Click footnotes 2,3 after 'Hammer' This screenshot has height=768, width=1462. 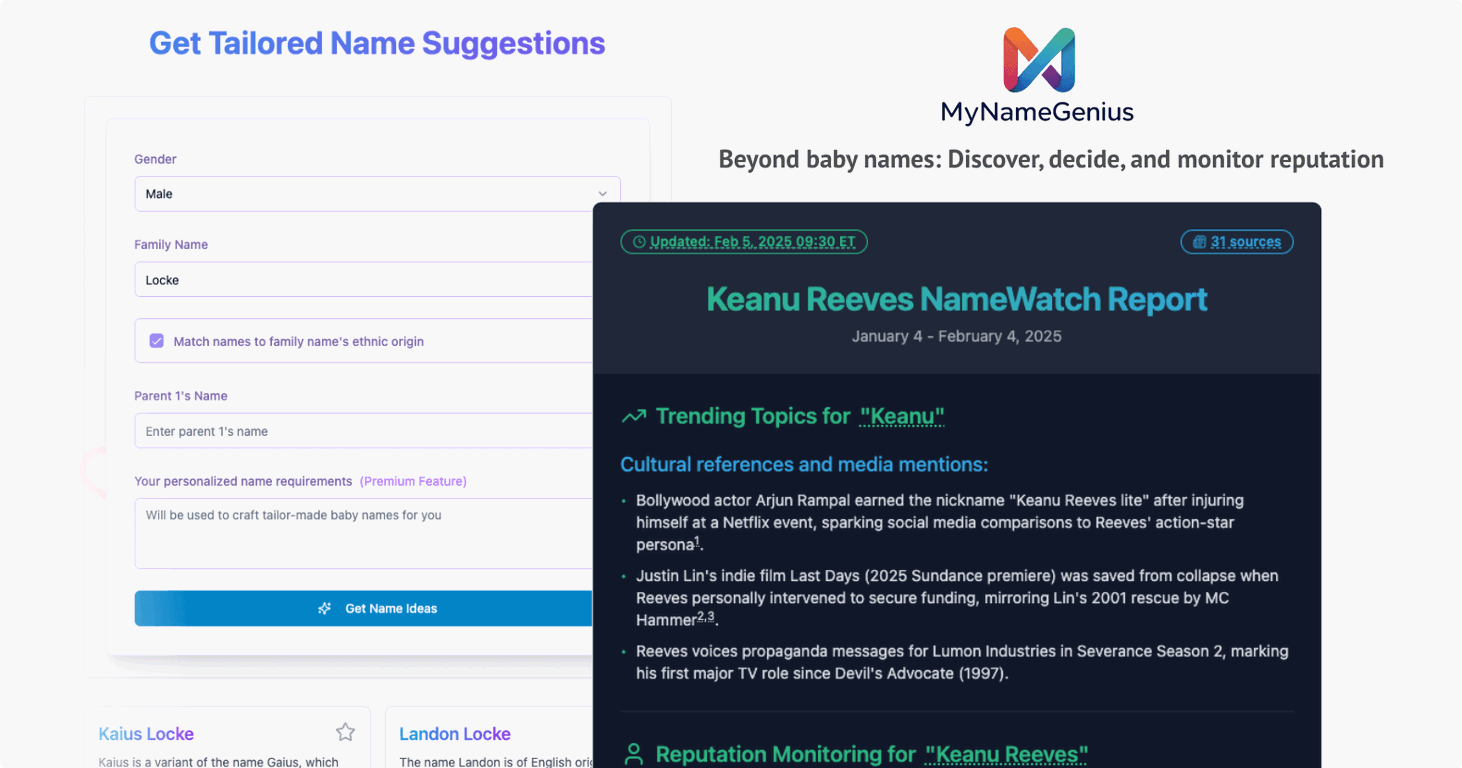pyautogui.click(x=707, y=616)
